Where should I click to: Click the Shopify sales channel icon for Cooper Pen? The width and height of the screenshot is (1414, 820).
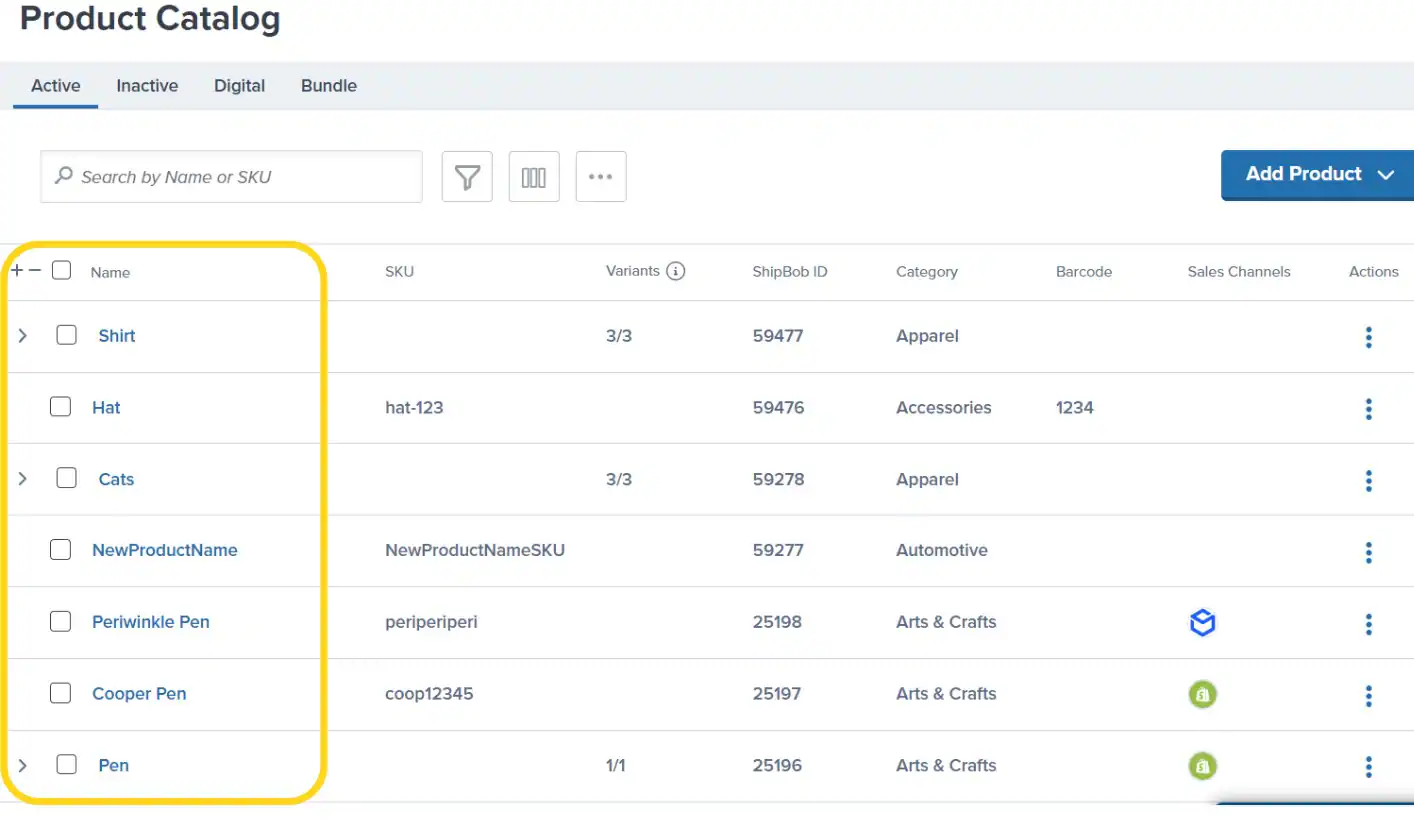coord(1202,693)
